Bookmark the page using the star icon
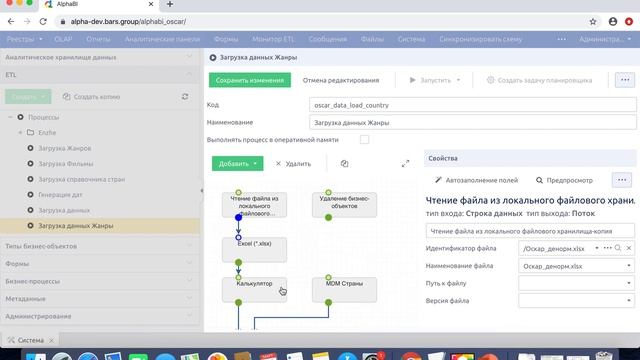 pyautogui.click(x=593, y=22)
